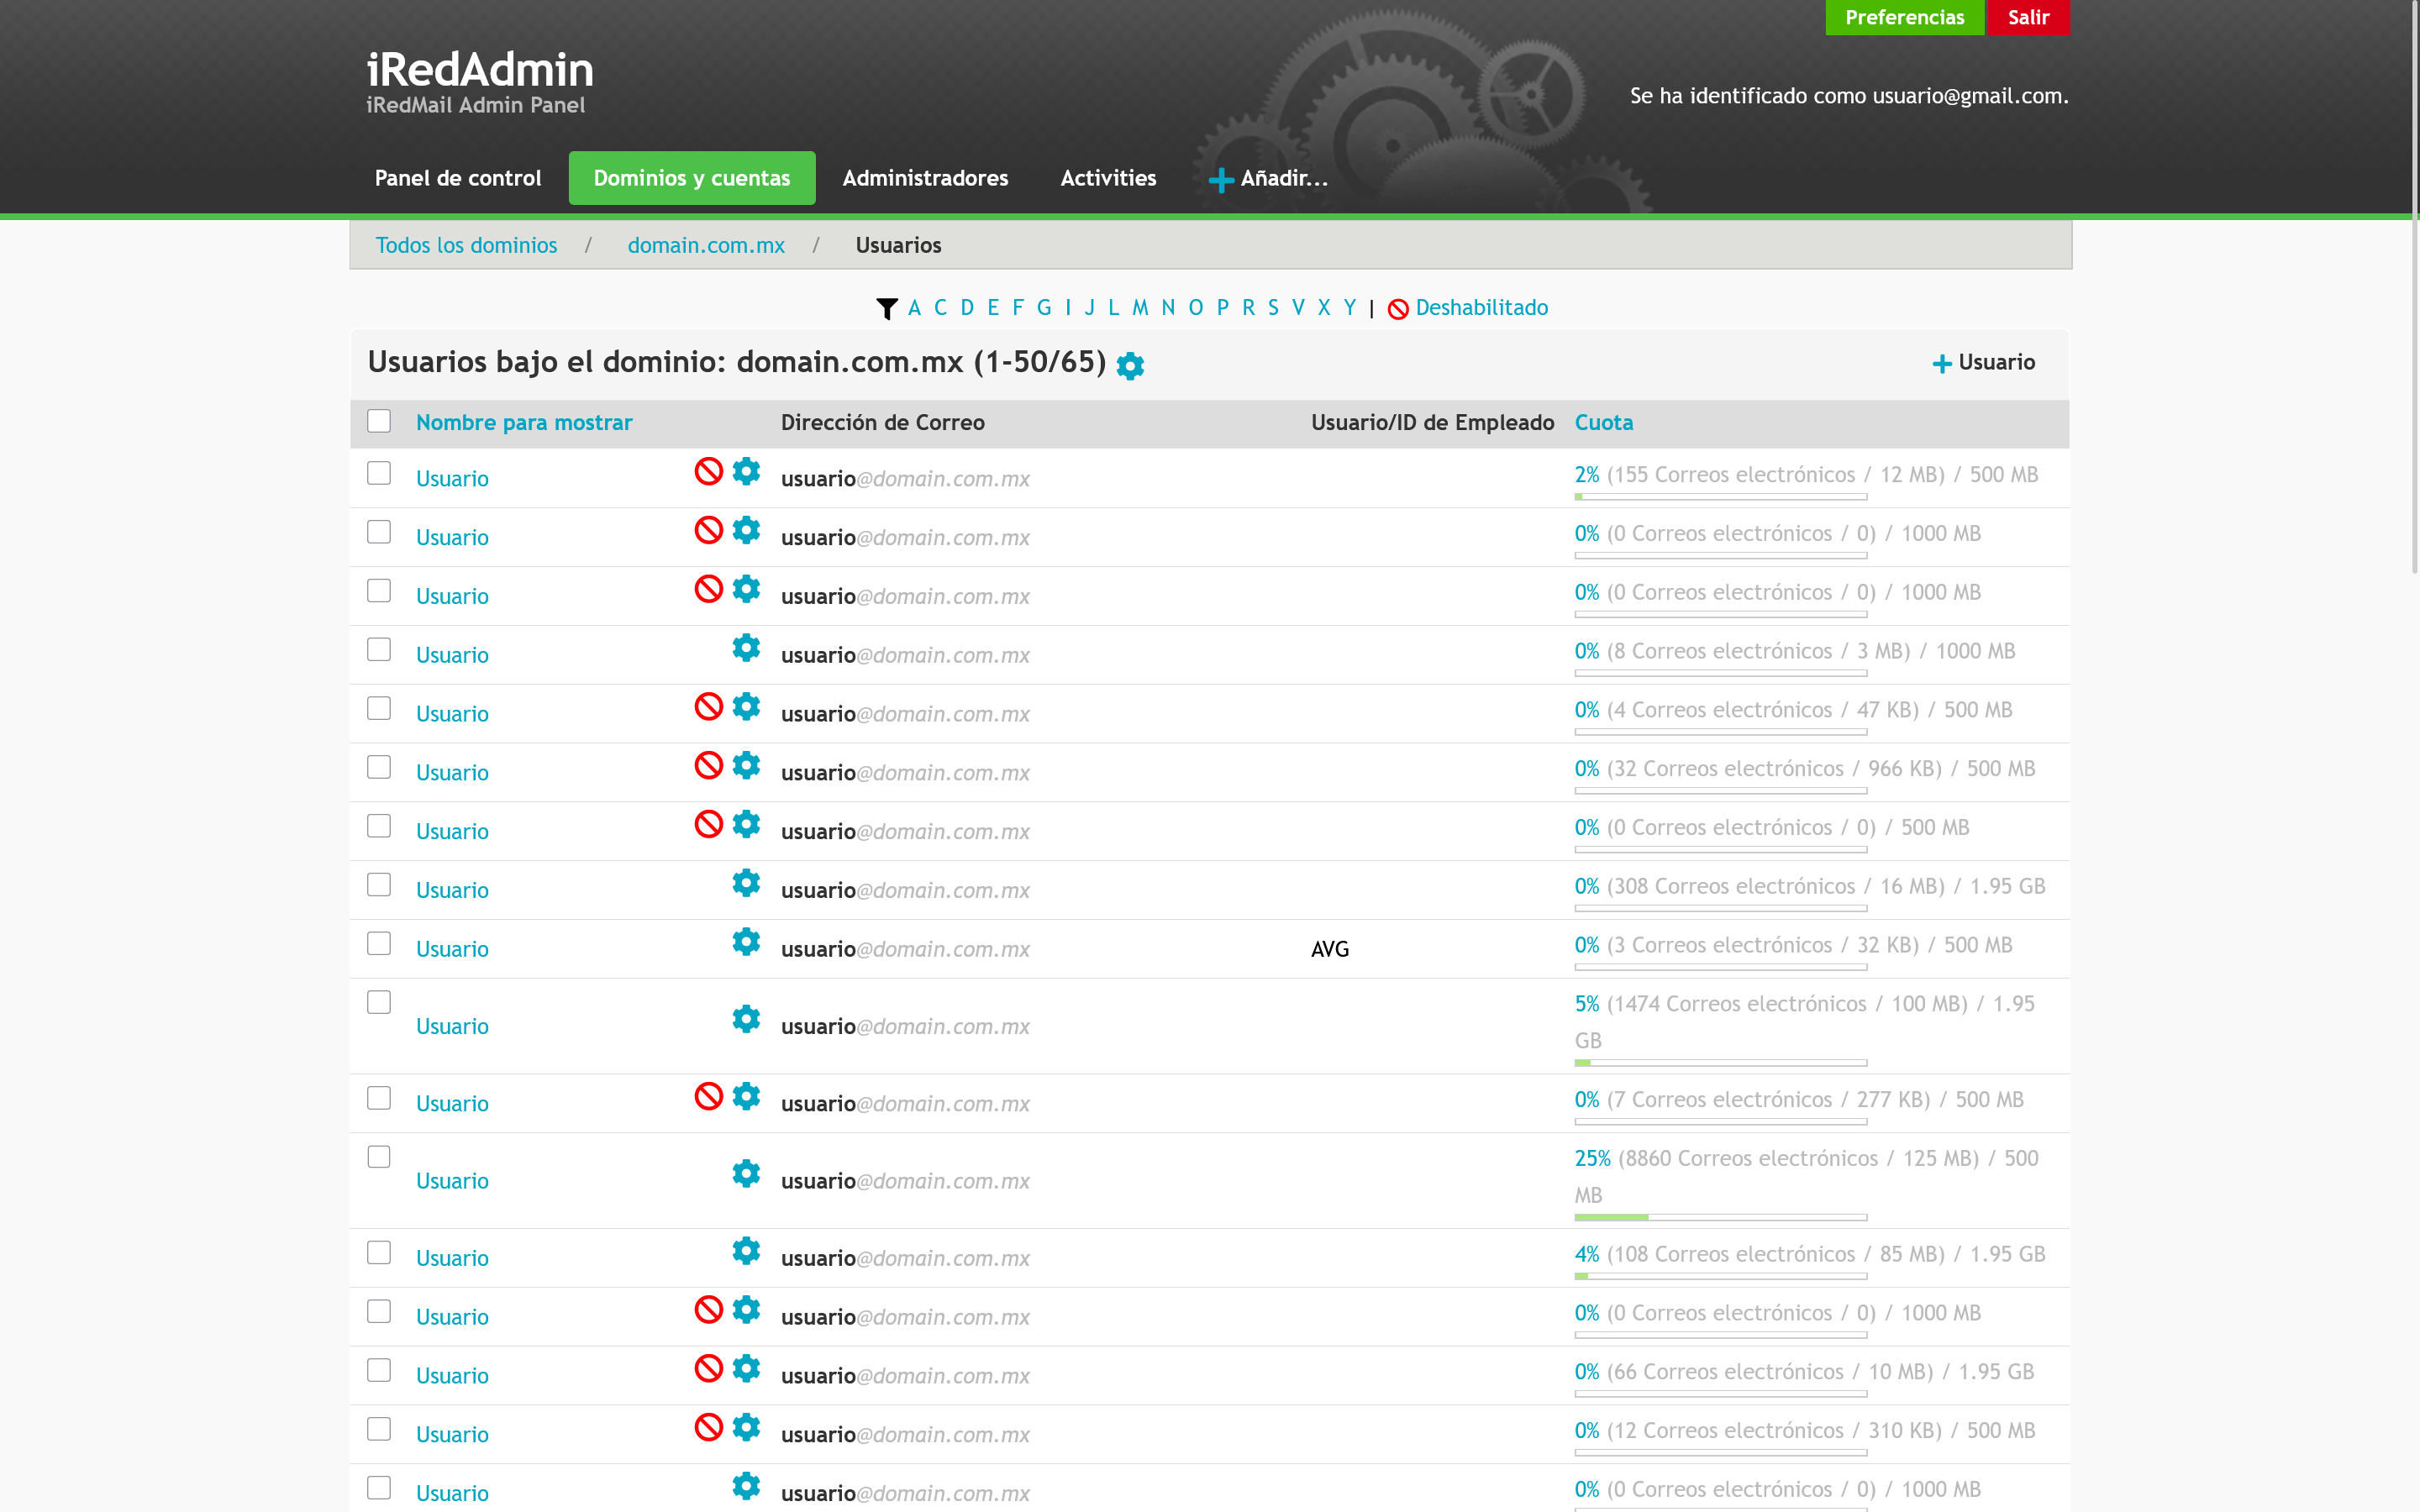Click the Dirección de Correo column header
Viewport: 2420px width, 1512px height.
(883, 423)
